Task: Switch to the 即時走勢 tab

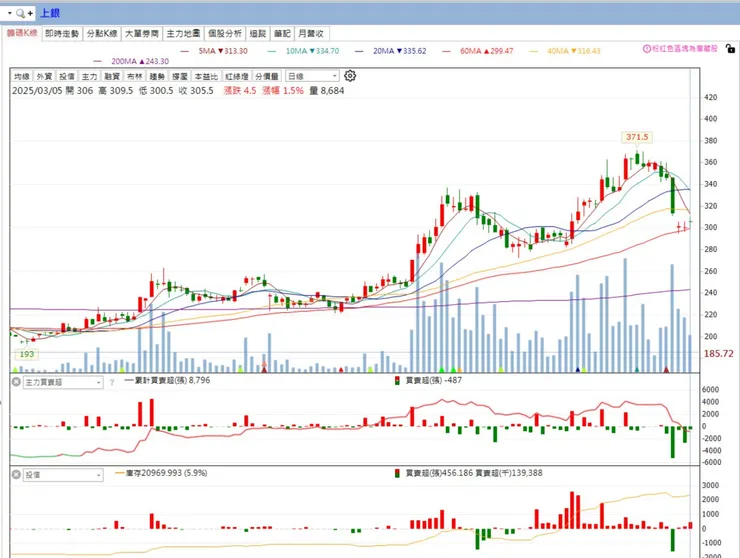Action: (x=62, y=34)
